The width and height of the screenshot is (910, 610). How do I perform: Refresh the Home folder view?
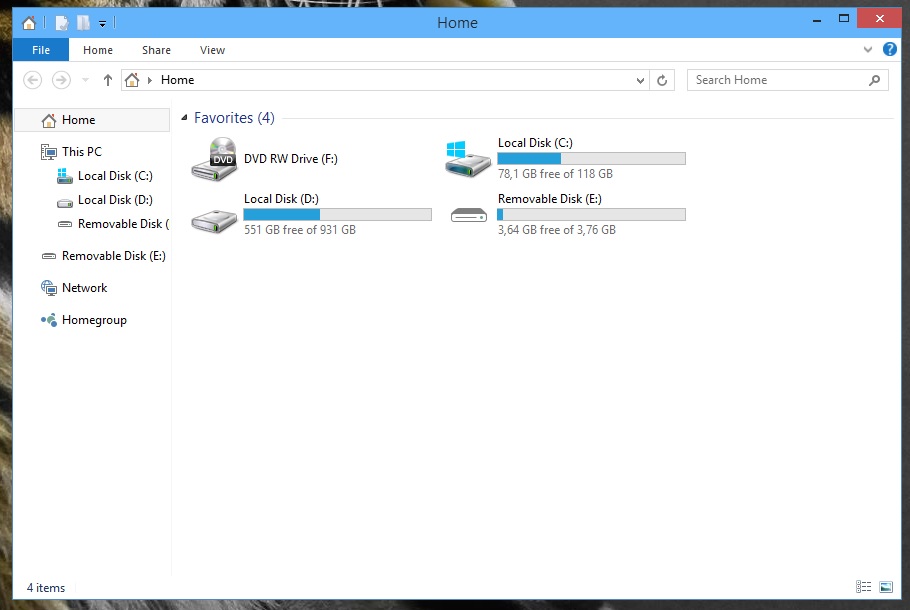pyautogui.click(x=662, y=81)
